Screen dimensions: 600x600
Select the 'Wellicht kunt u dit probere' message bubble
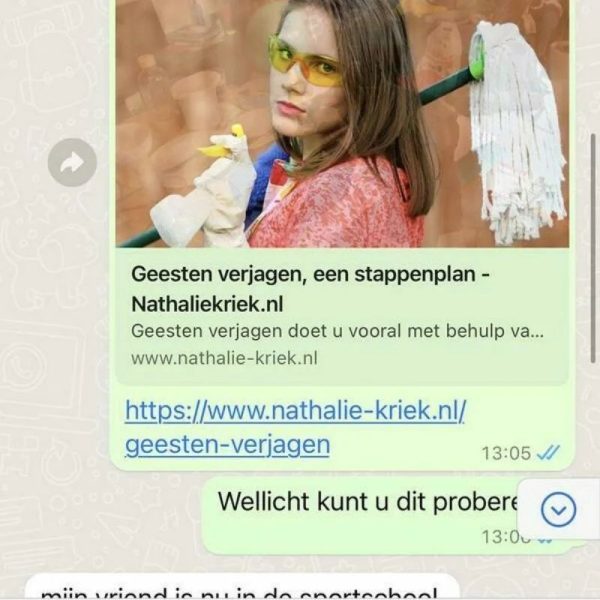[x=394, y=515]
